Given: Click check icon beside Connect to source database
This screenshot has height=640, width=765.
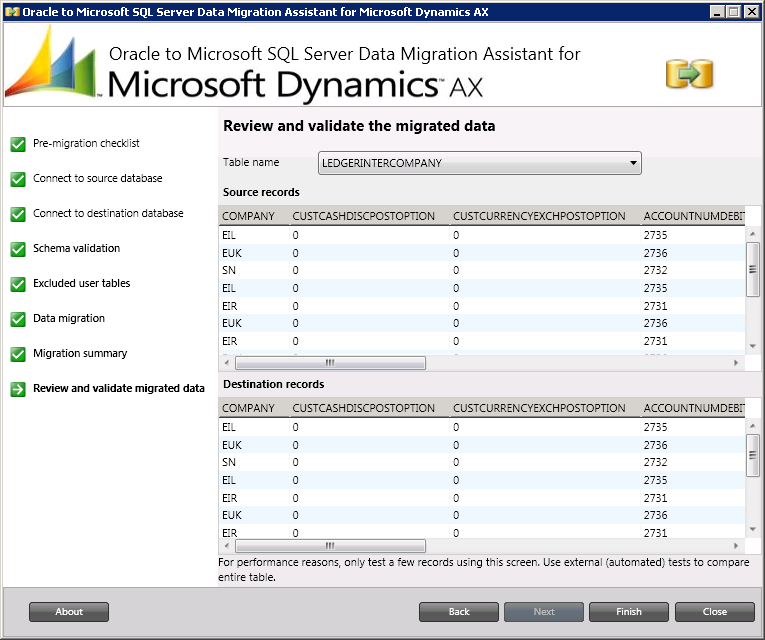Looking at the screenshot, I should 18,179.
